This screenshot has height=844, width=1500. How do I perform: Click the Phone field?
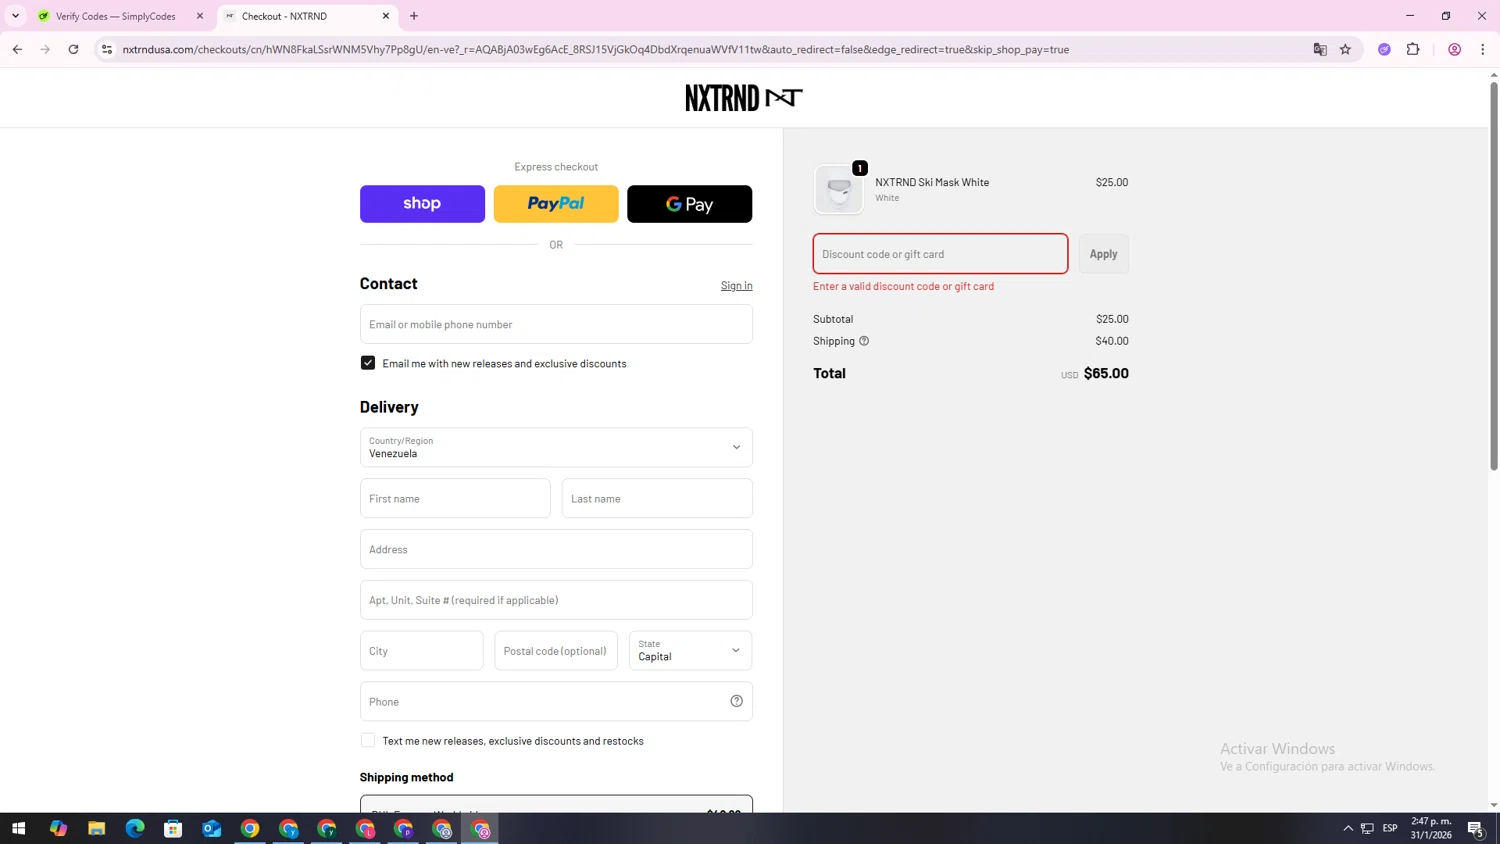click(x=556, y=702)
